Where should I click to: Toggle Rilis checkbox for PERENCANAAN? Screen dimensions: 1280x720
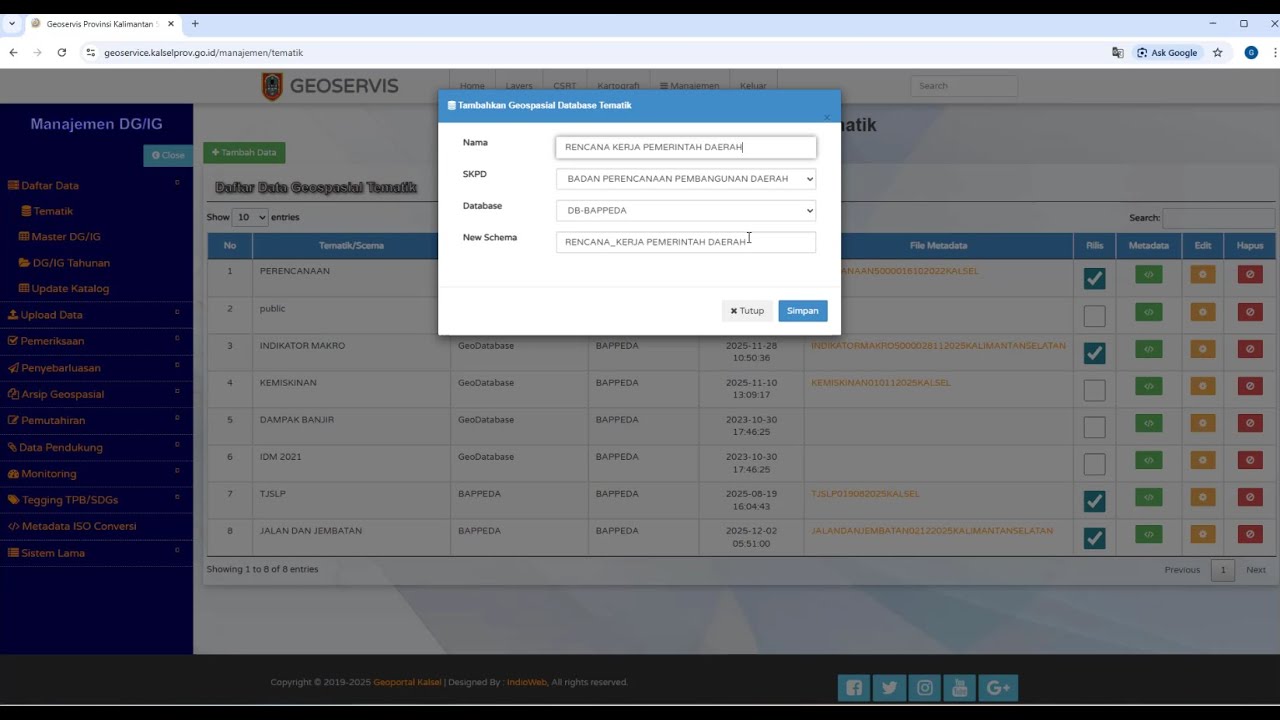(1094, 278)
